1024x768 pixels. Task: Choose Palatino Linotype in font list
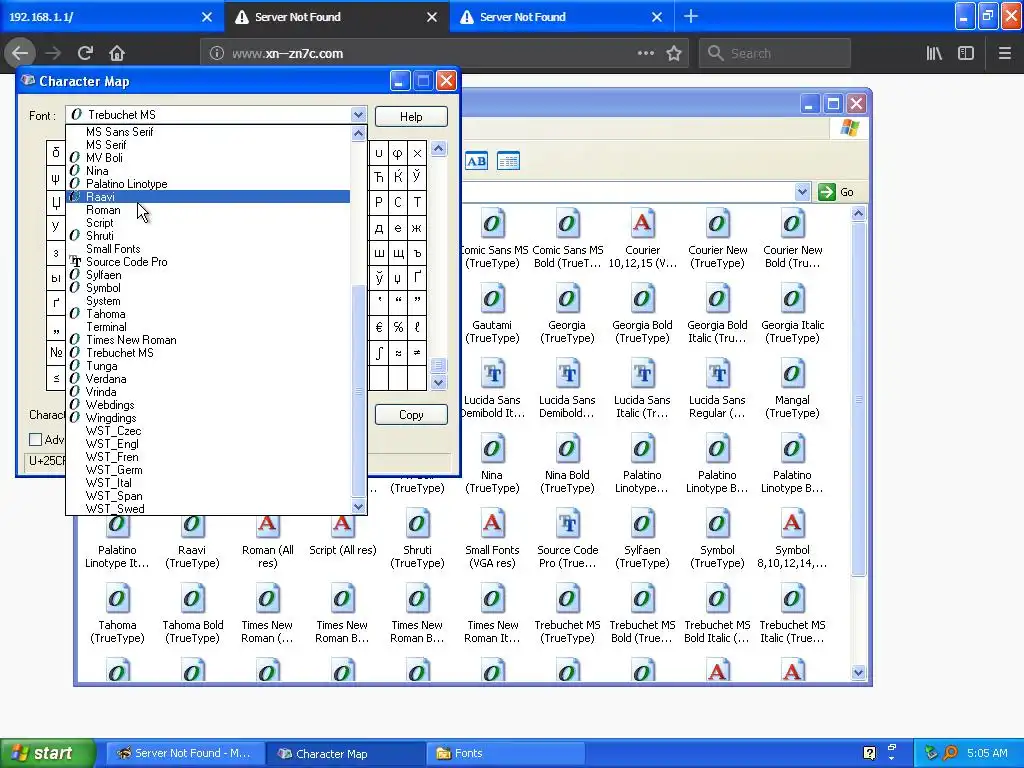[208, 184]
